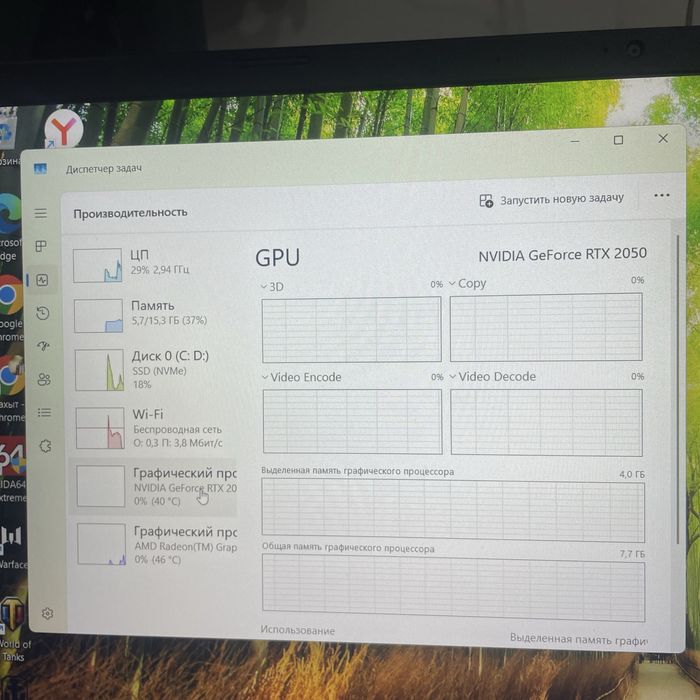Select NVIDIA GeForce RTX GPU item

pyautogui.click(x=154, y=487)
